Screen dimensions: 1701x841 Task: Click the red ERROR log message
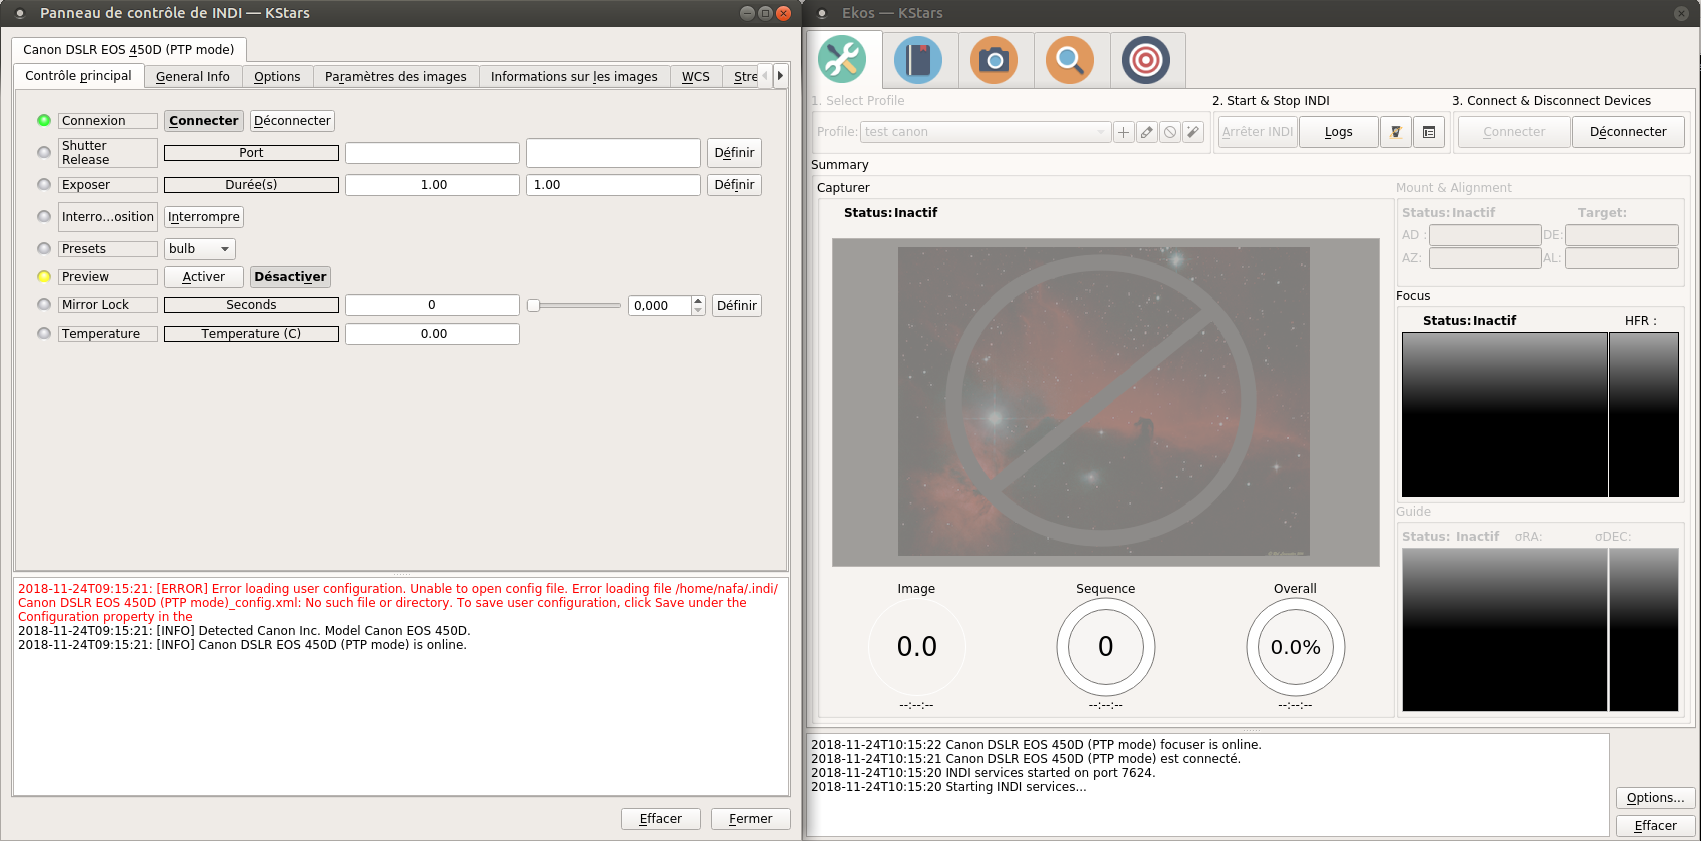[x=398, y=603]
